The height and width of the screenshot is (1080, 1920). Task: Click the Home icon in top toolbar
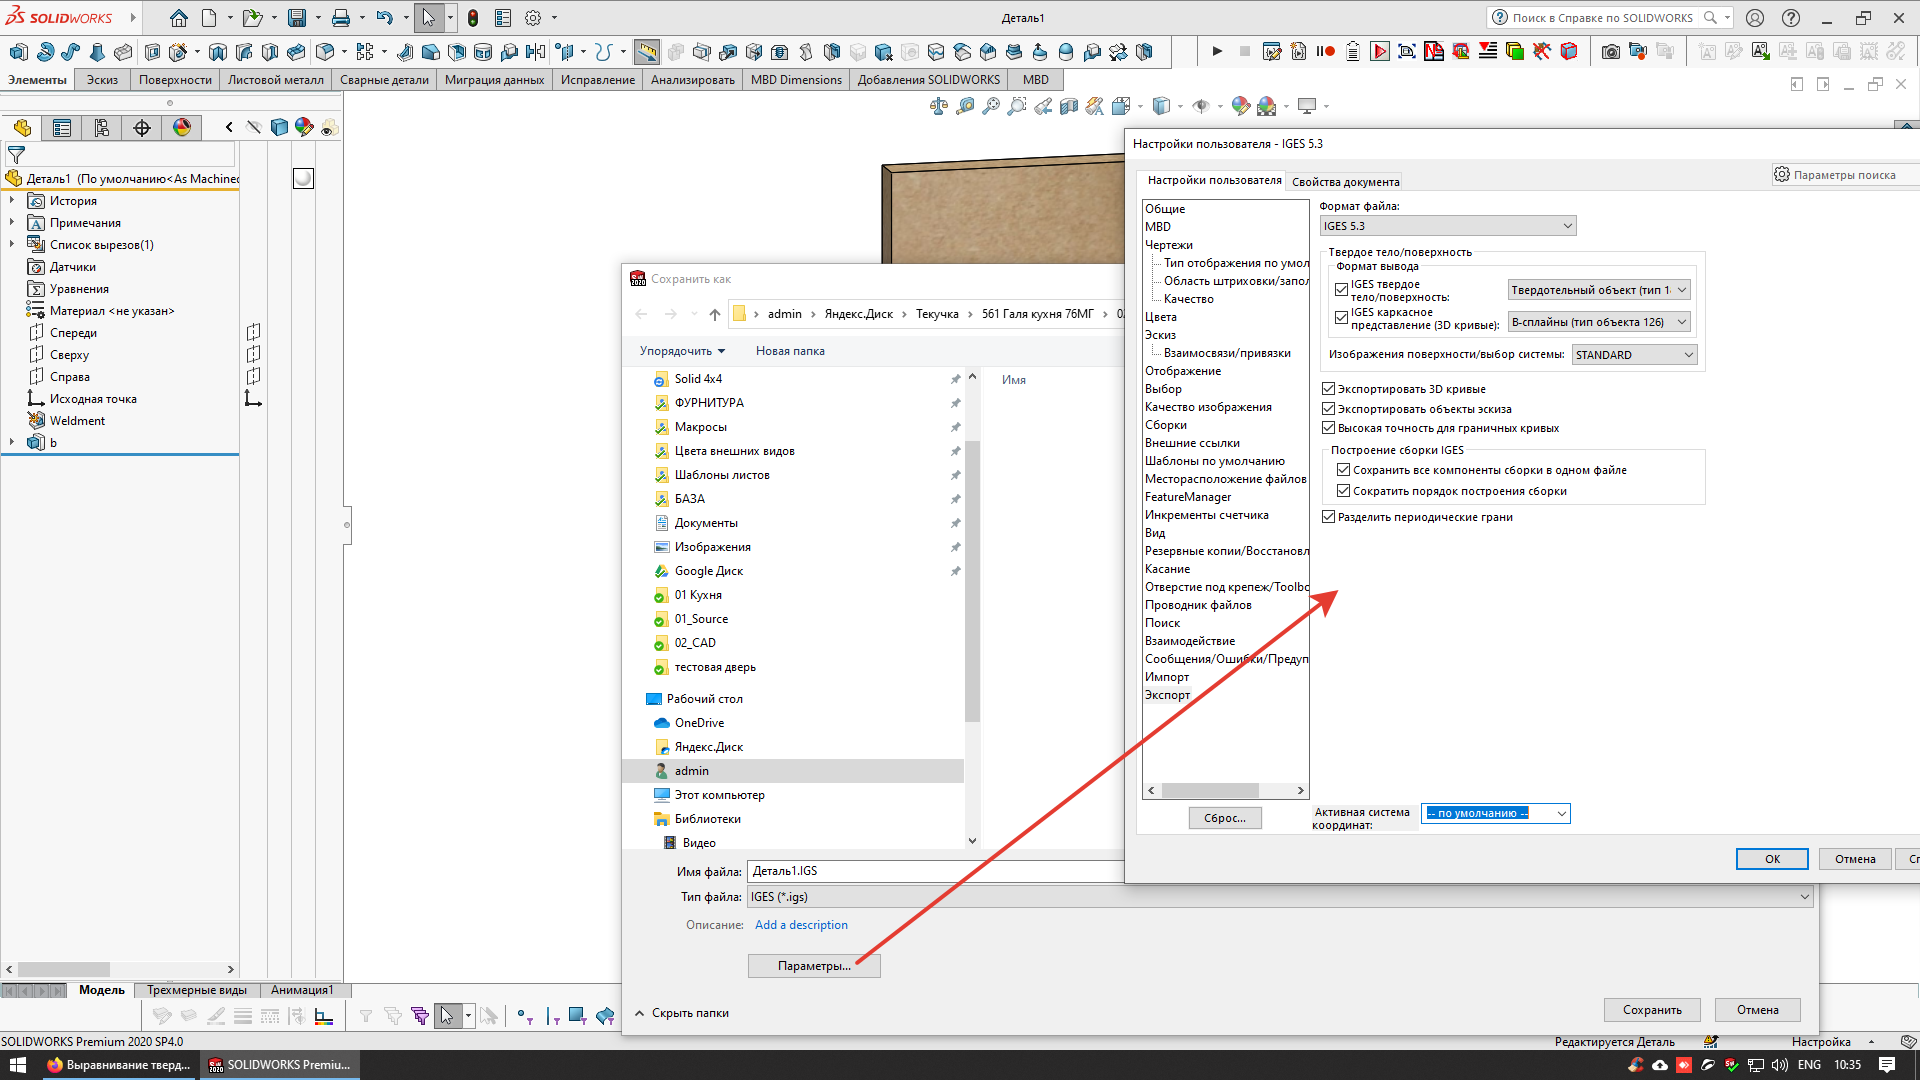point(178,18)
